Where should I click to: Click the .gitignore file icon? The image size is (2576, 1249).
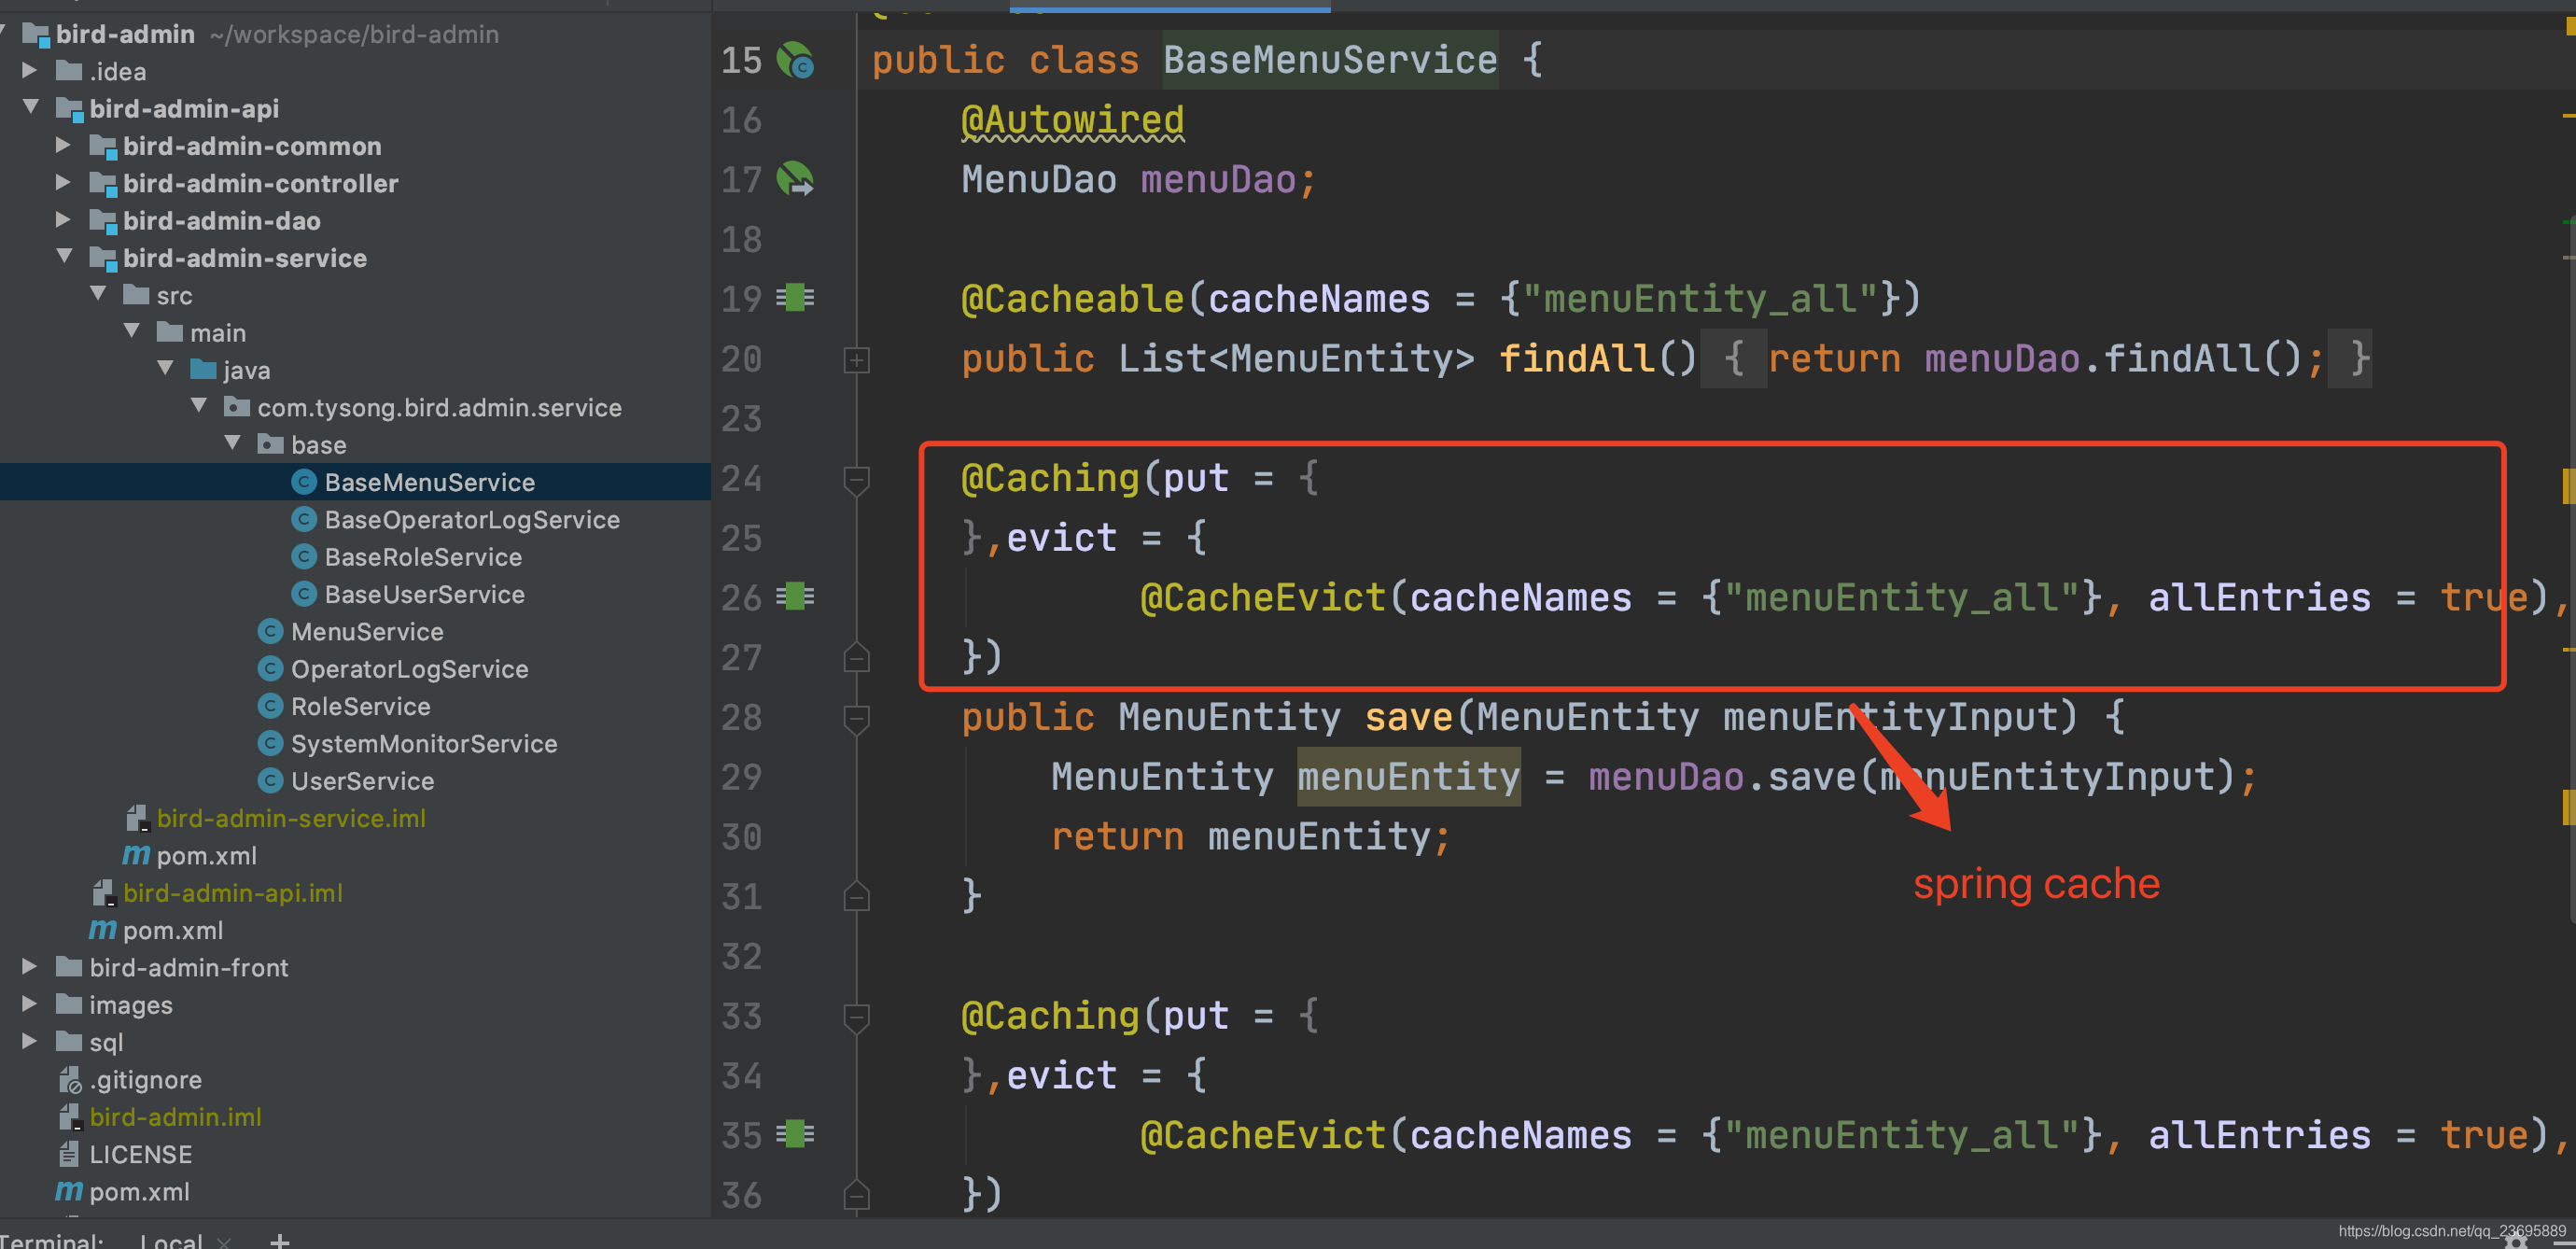(x=70, y=1080)
